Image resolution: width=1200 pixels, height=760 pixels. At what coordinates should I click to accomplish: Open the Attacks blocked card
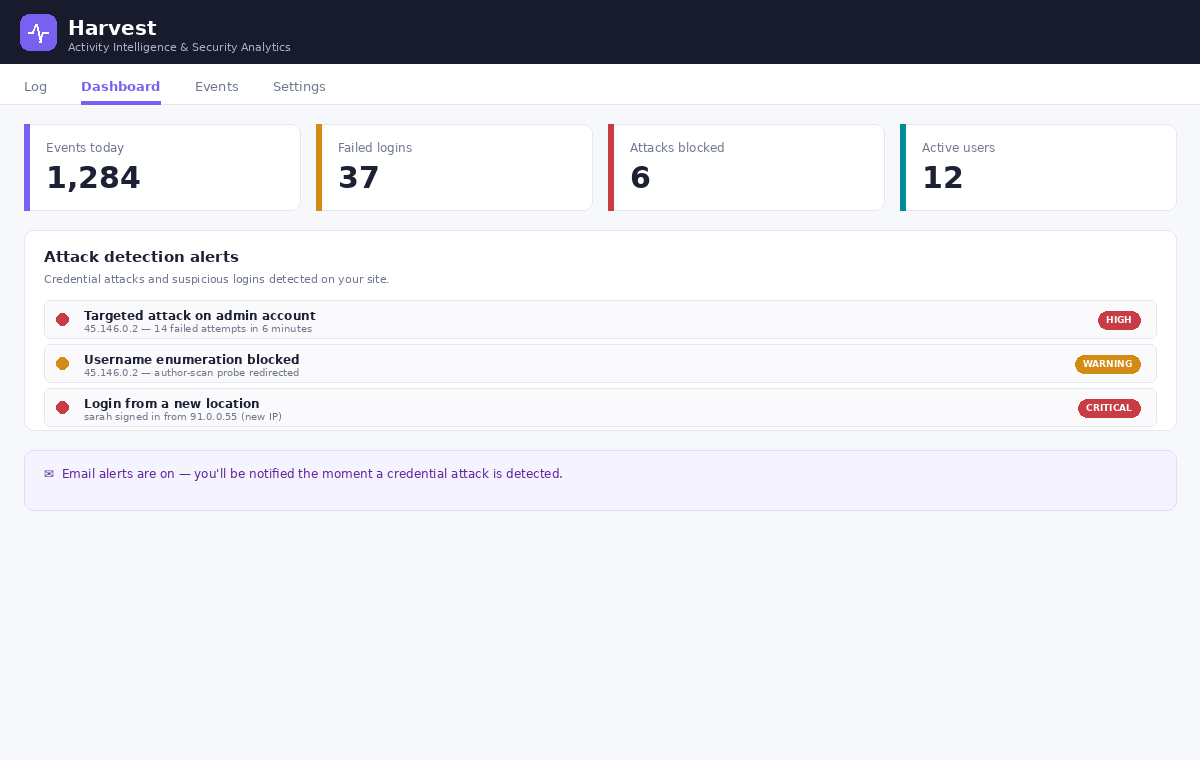pos(746,168)
